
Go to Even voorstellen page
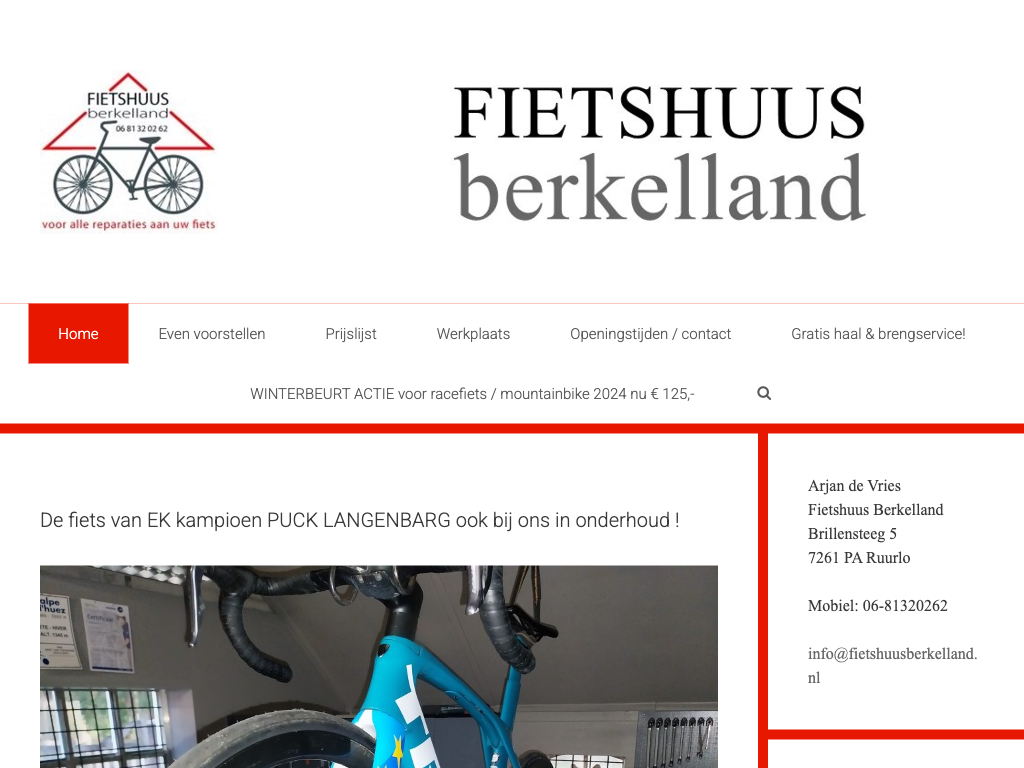[212, 334]
